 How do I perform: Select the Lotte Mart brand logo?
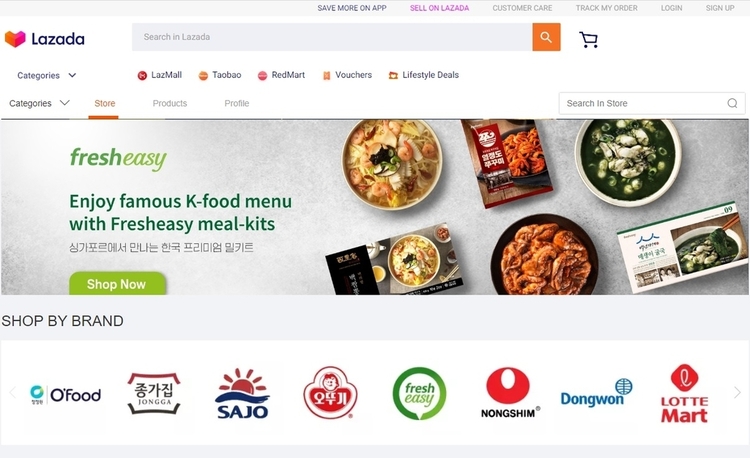[x=684, y=393]
